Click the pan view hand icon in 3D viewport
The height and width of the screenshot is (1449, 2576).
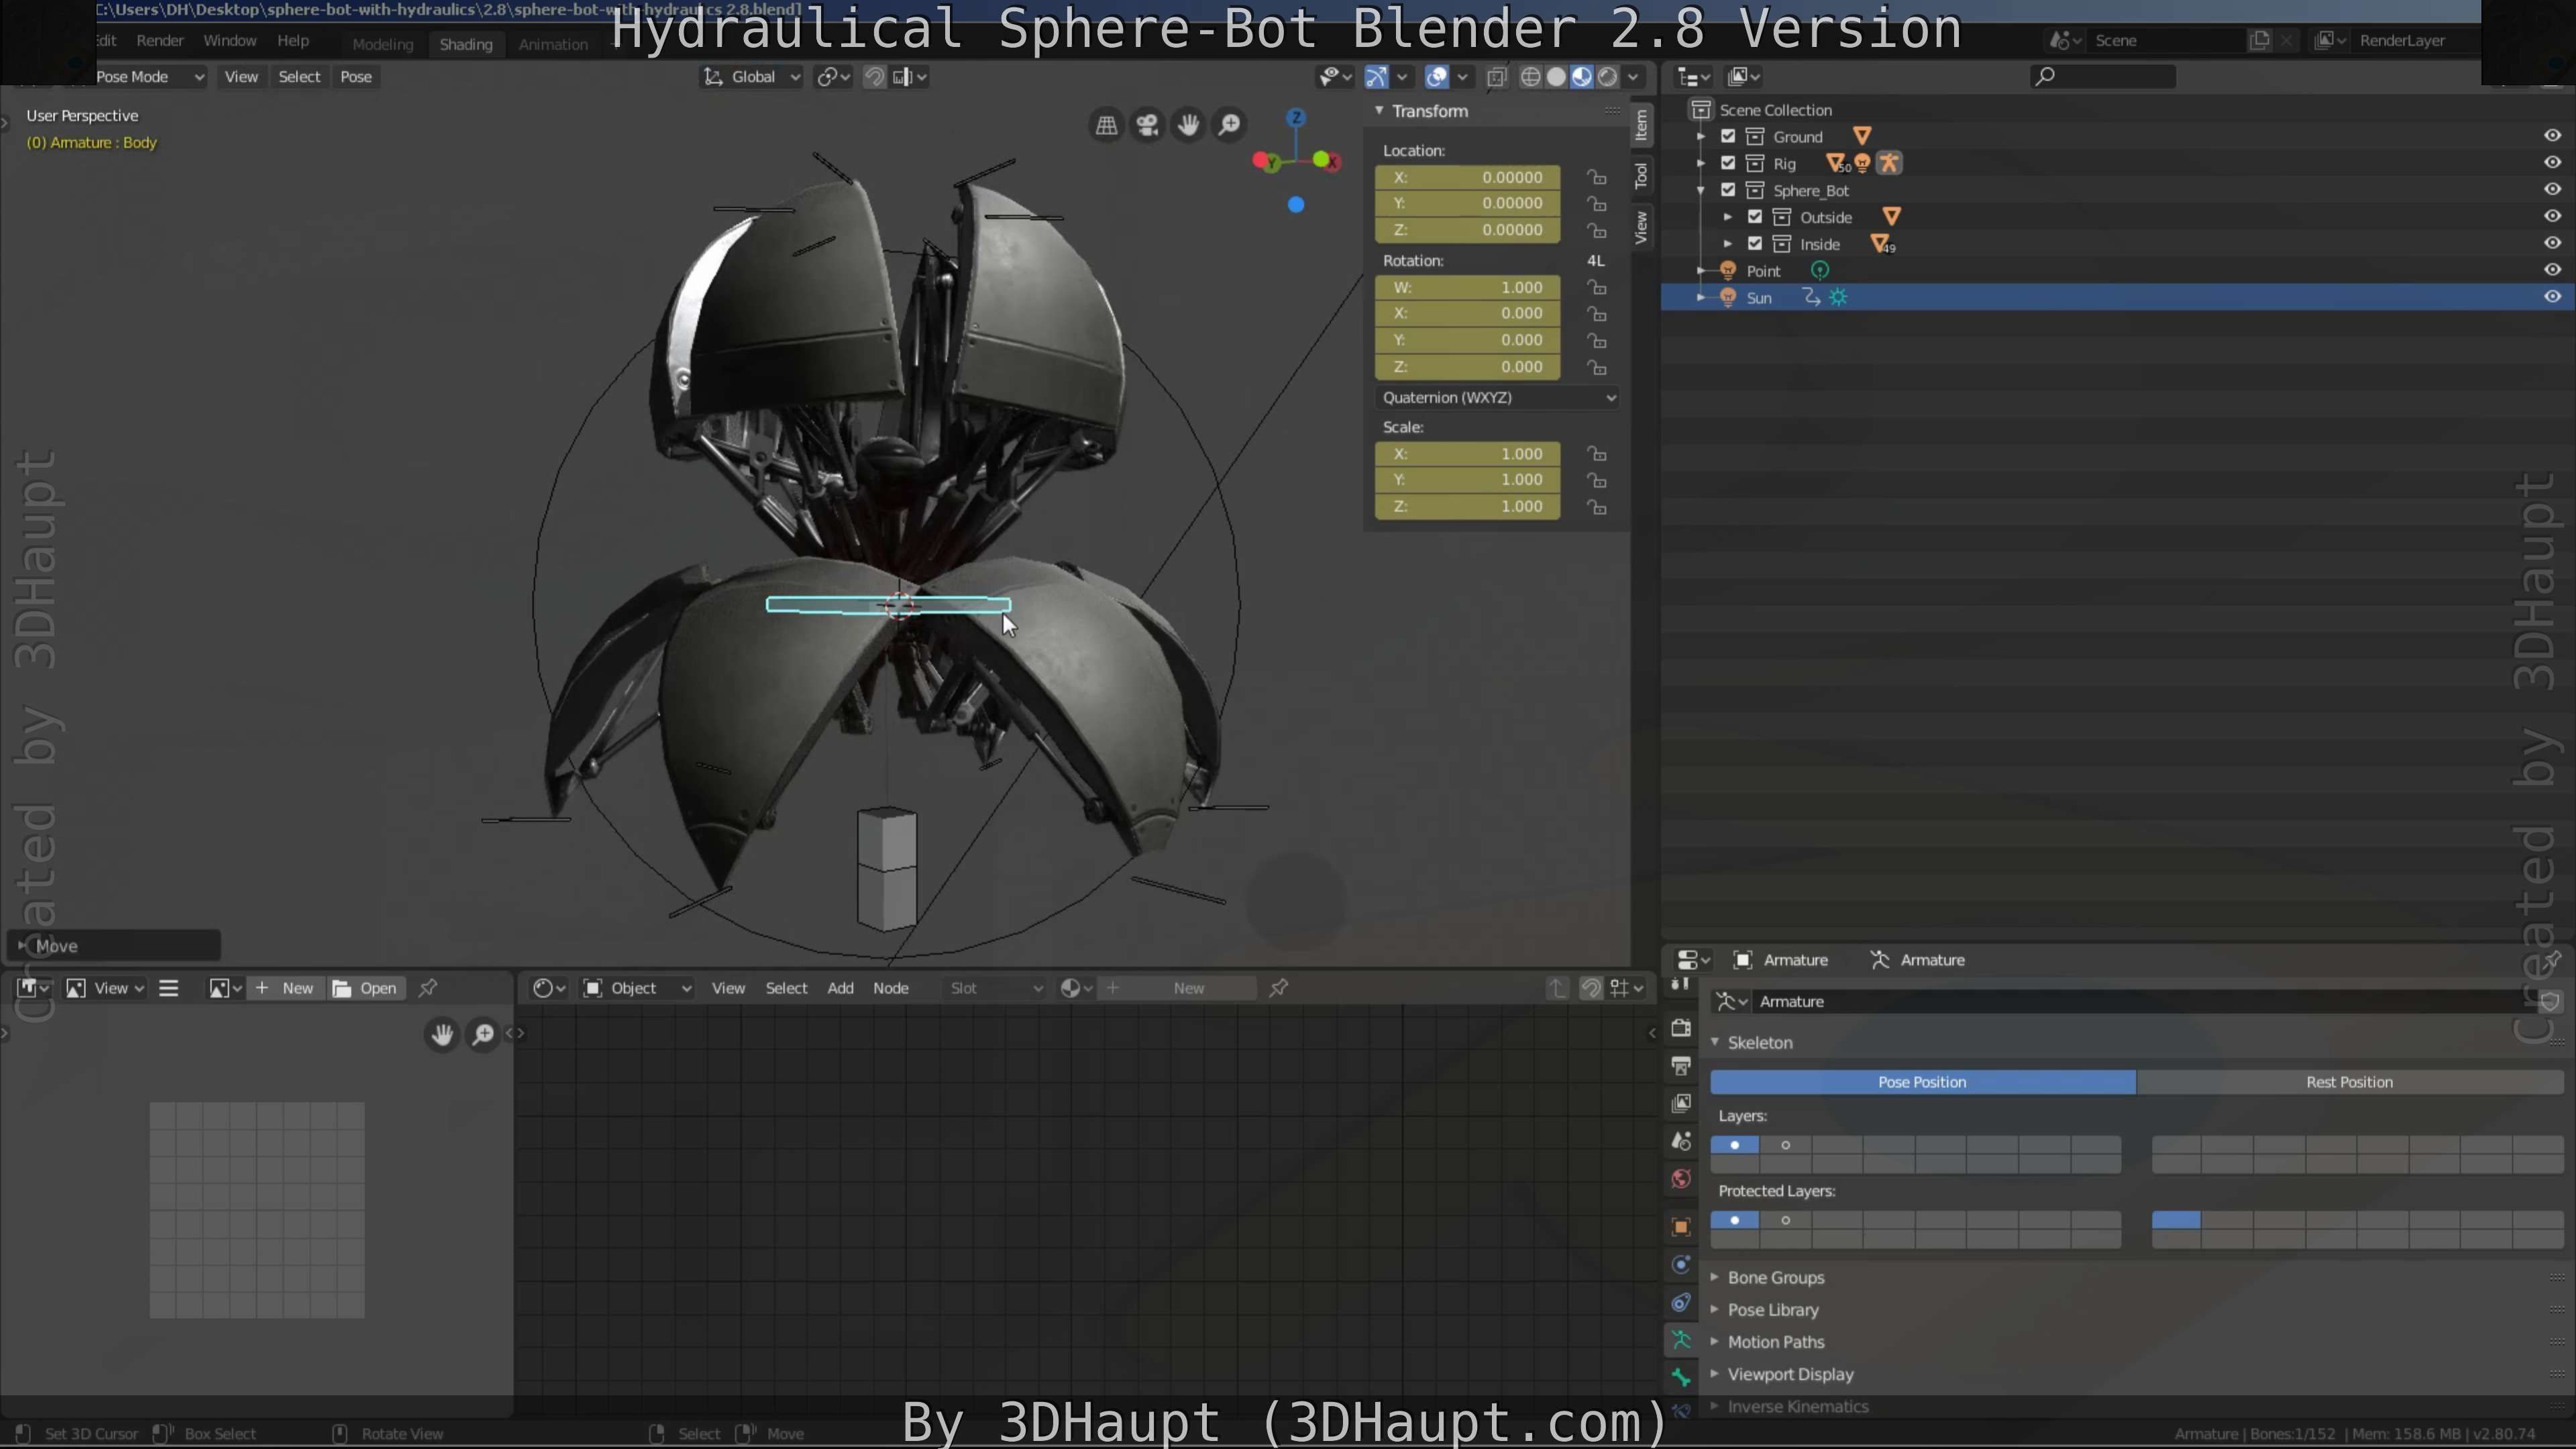pos(1188,125)
